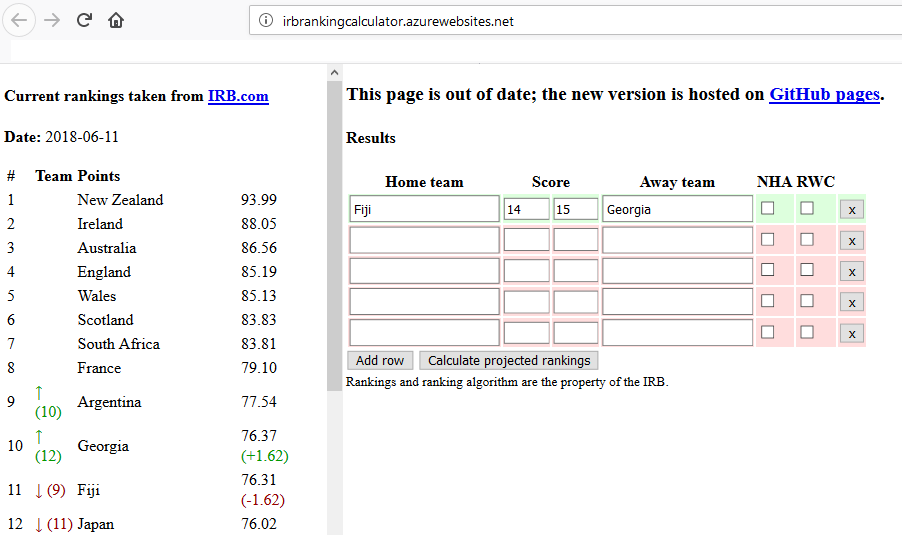
Task: Show site information icon in address bar
Action: [x=266, y=21]
